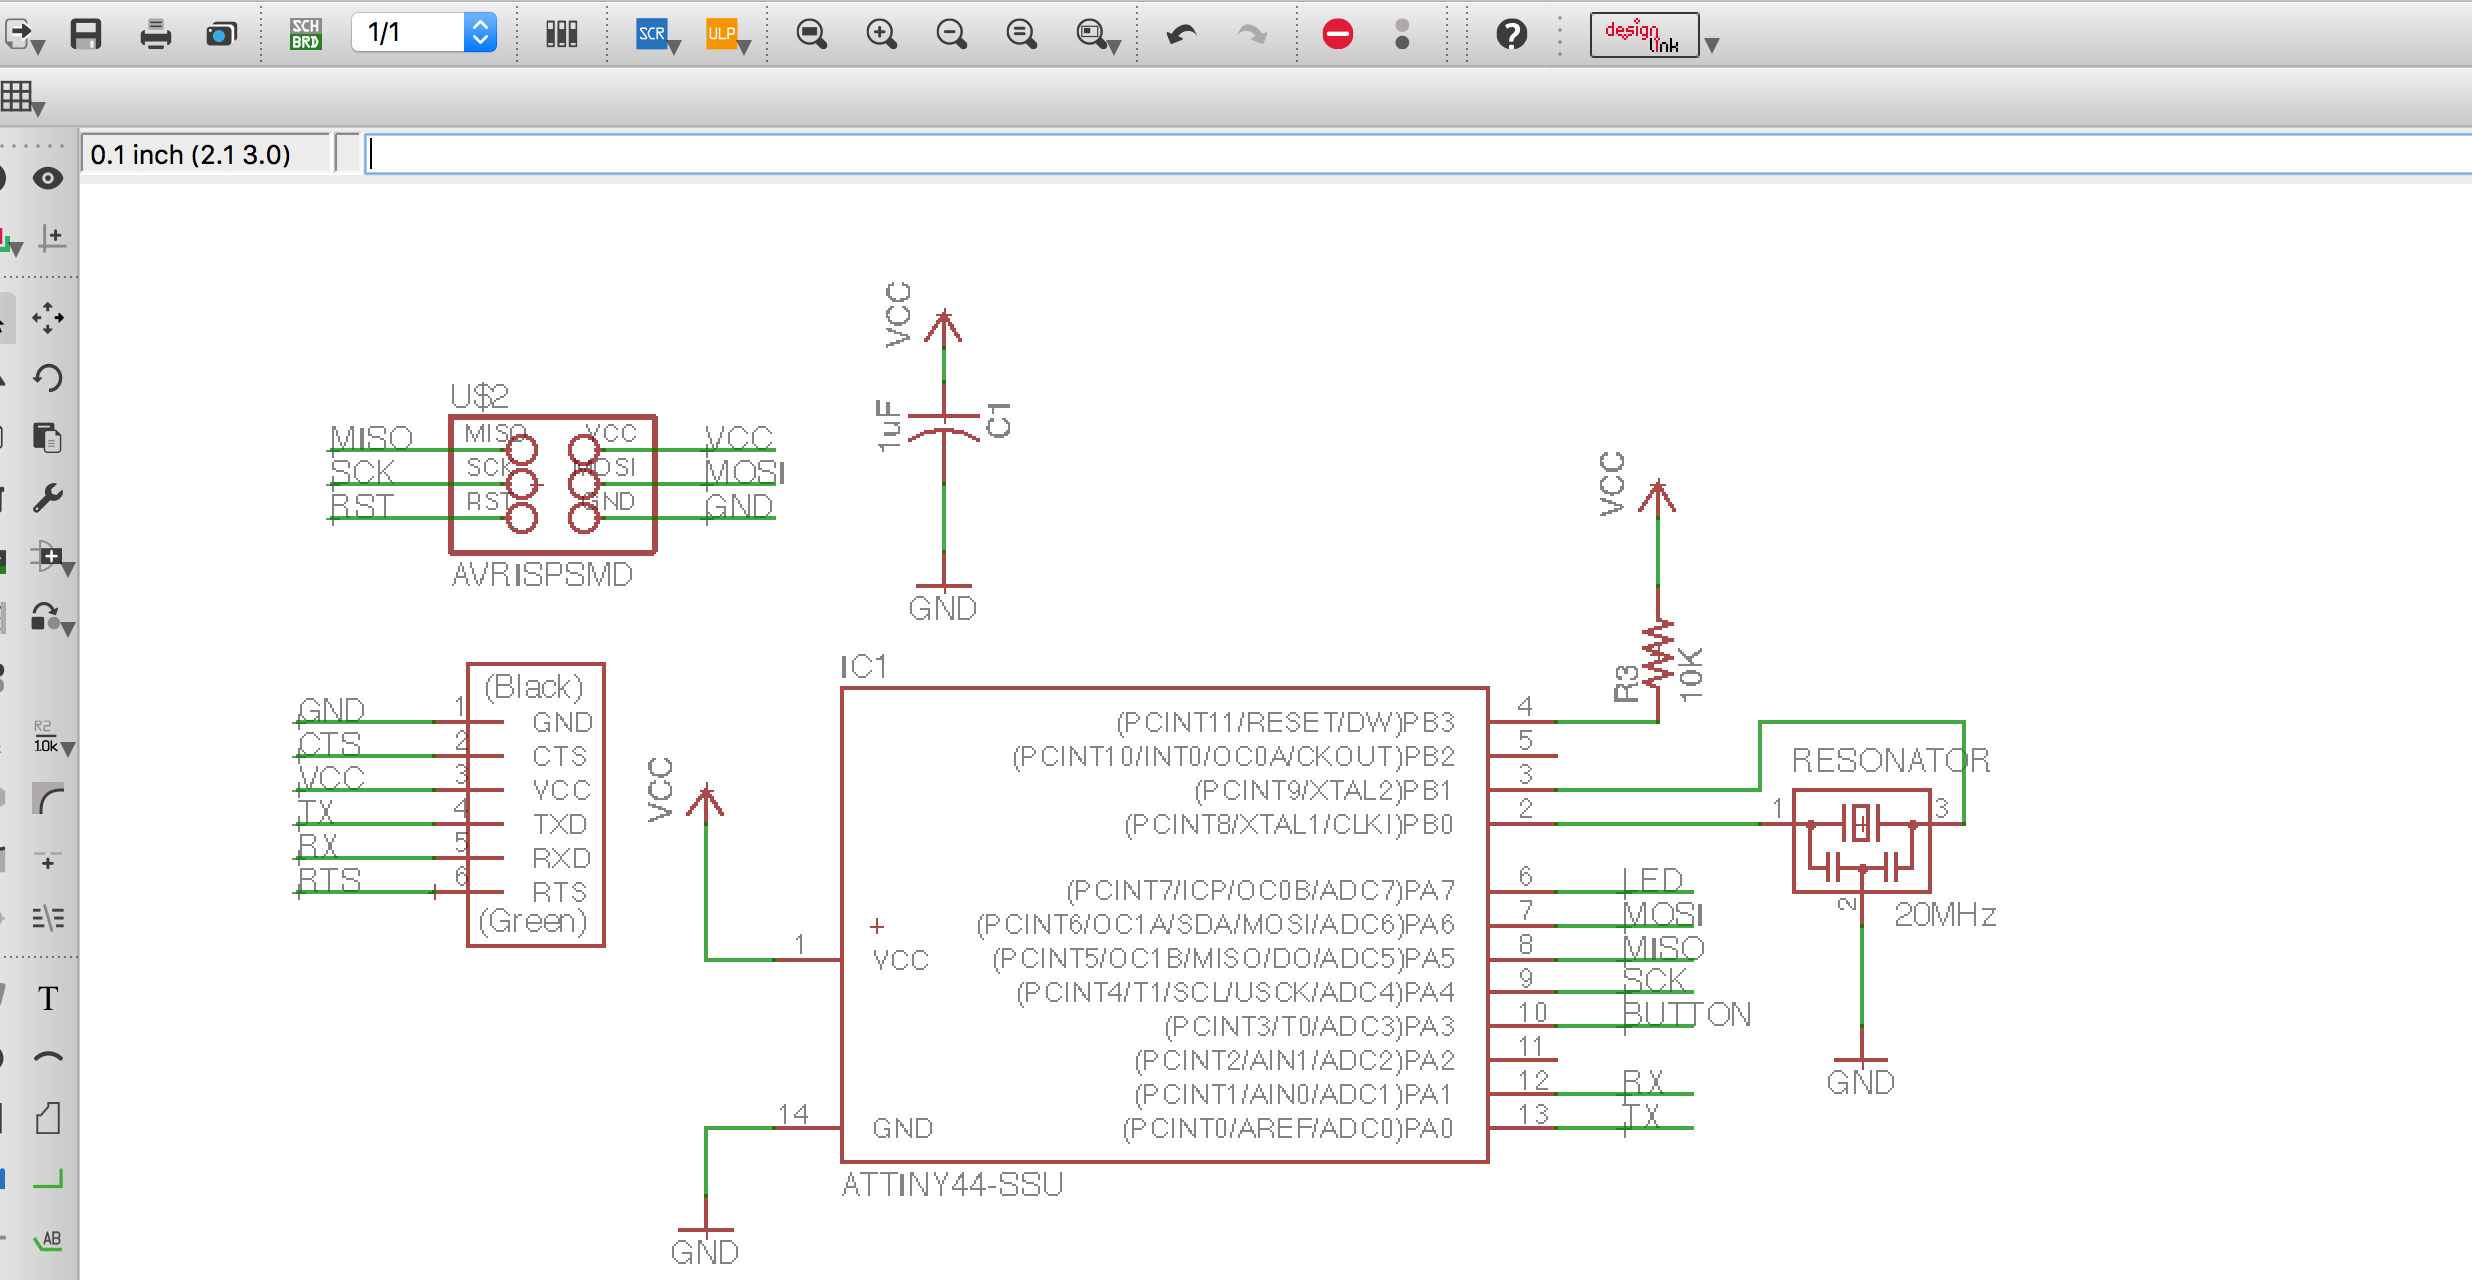Screen dimensions: 2472x1280
Task: Open the library manager books icon
Action: coord(561,35)
